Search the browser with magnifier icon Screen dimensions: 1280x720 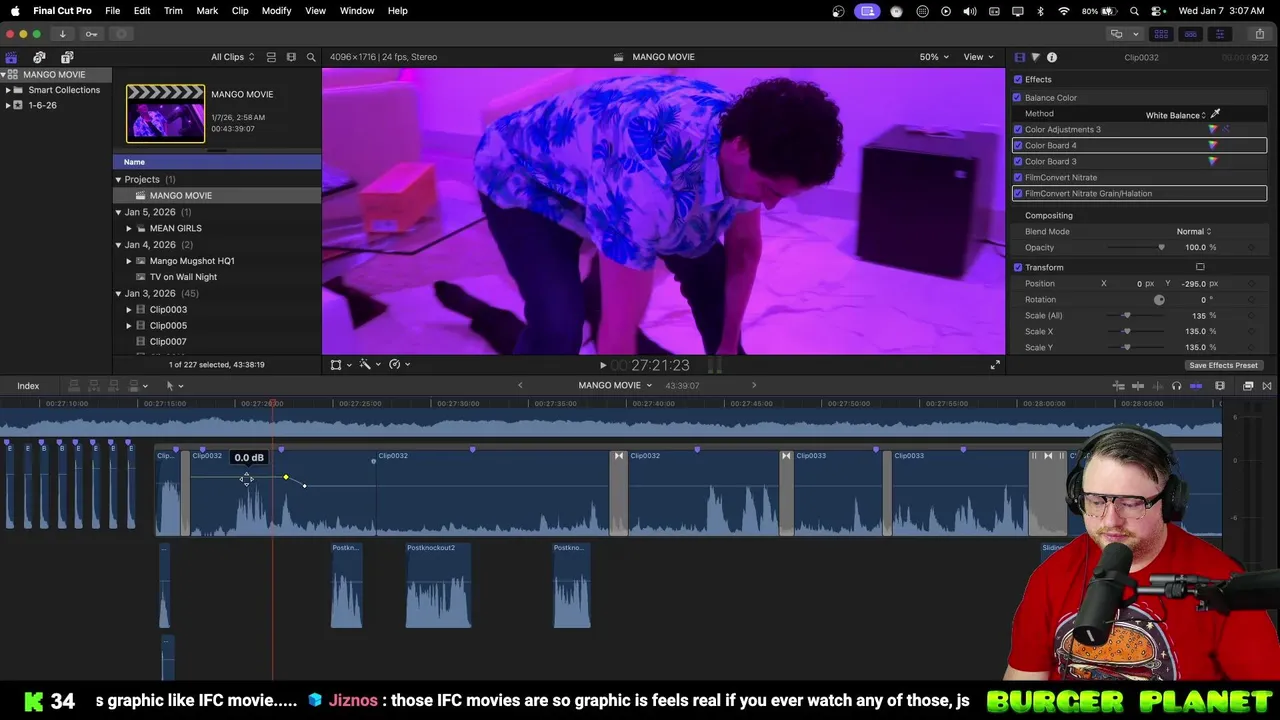pos(311,57)
